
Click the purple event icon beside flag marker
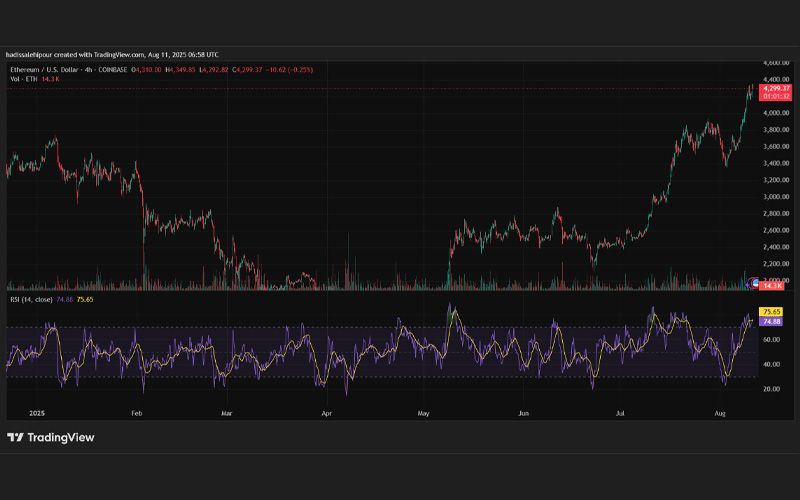click(747, 285)
